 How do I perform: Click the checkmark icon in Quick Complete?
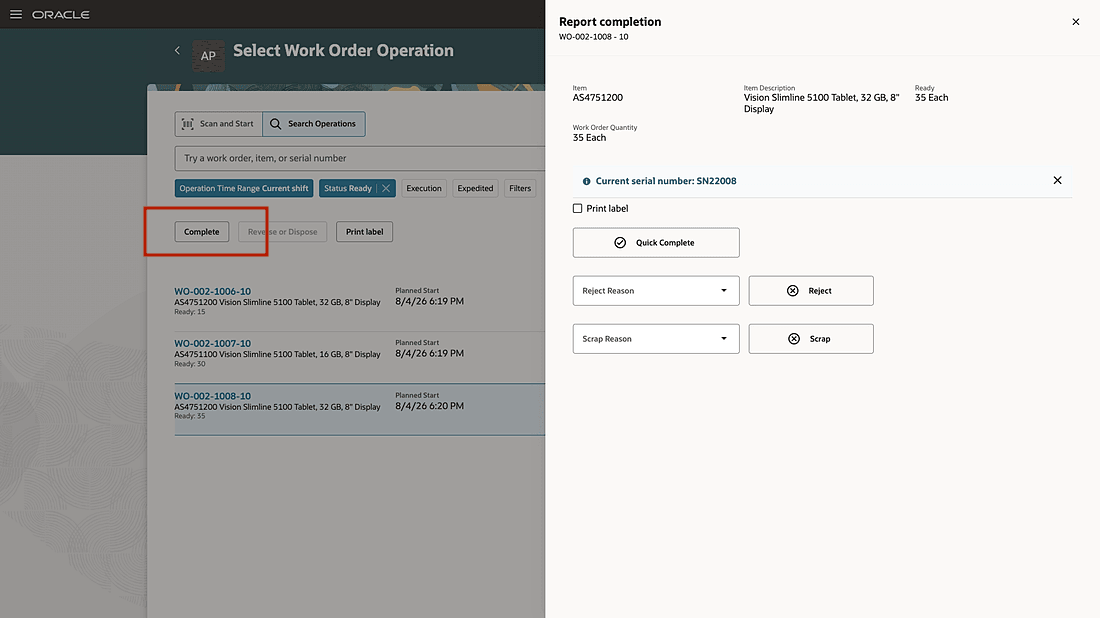coord(620,243)
